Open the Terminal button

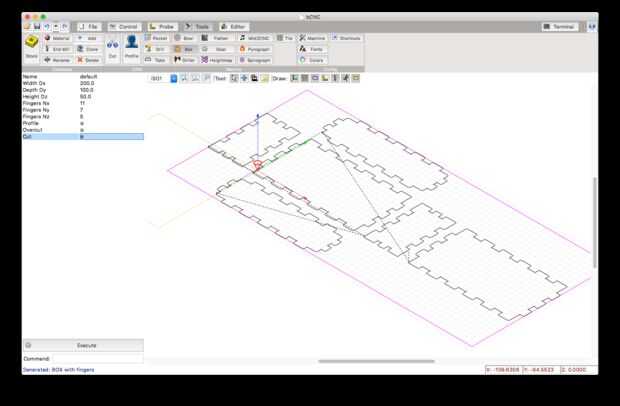tap(560, 26)
